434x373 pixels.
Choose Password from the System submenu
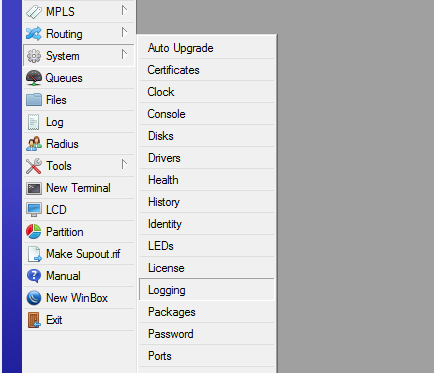click(207, 334)
